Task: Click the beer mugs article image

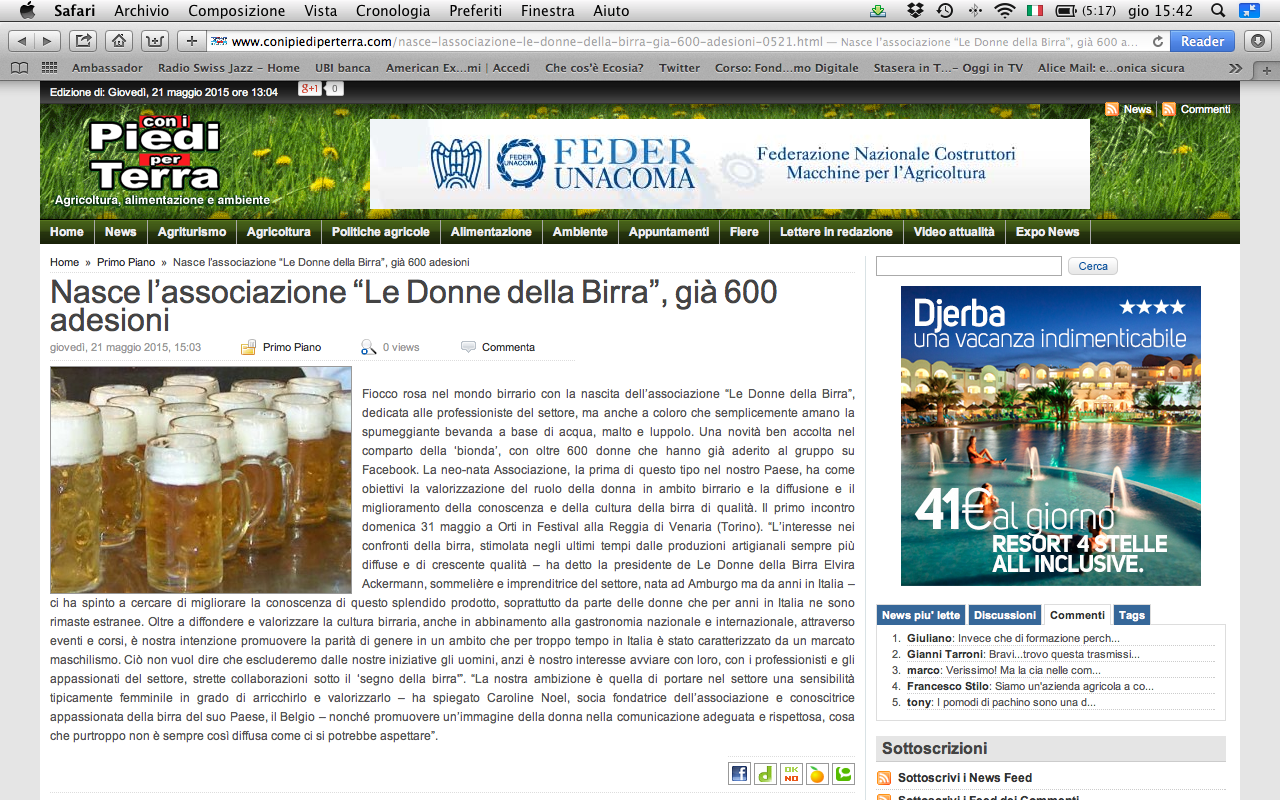Action: [201, 480]
